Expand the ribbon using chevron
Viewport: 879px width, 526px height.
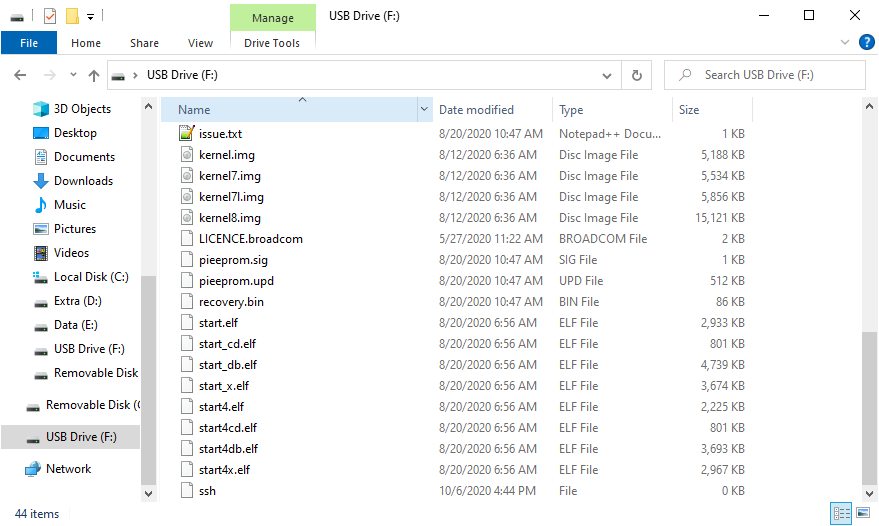(x=845, y=42)
